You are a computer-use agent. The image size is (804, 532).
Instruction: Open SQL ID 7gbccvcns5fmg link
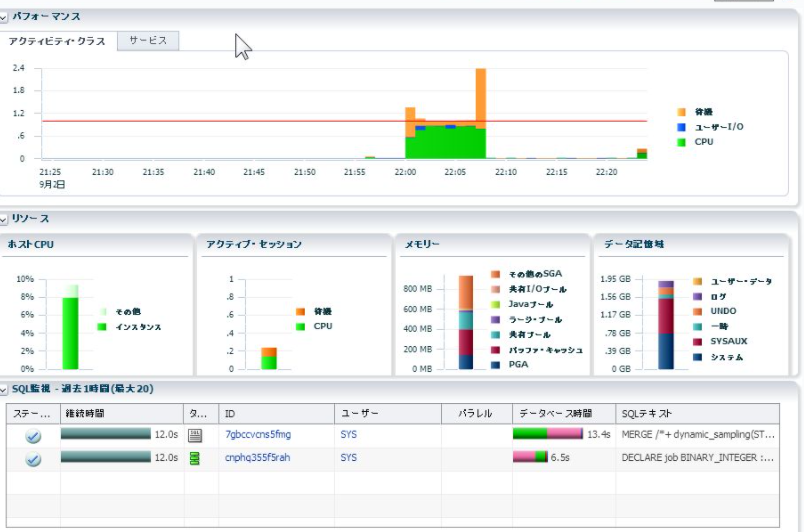(258, 435)
